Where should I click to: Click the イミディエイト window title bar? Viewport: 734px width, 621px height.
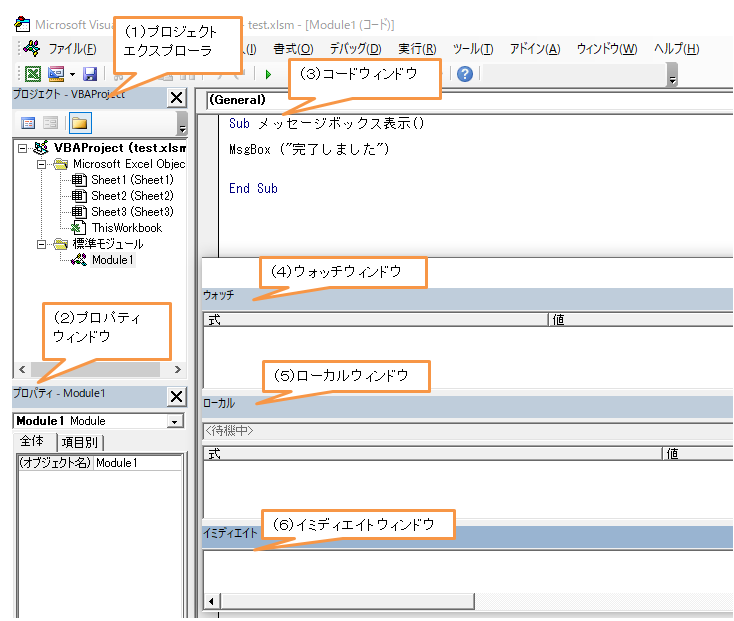467,537
